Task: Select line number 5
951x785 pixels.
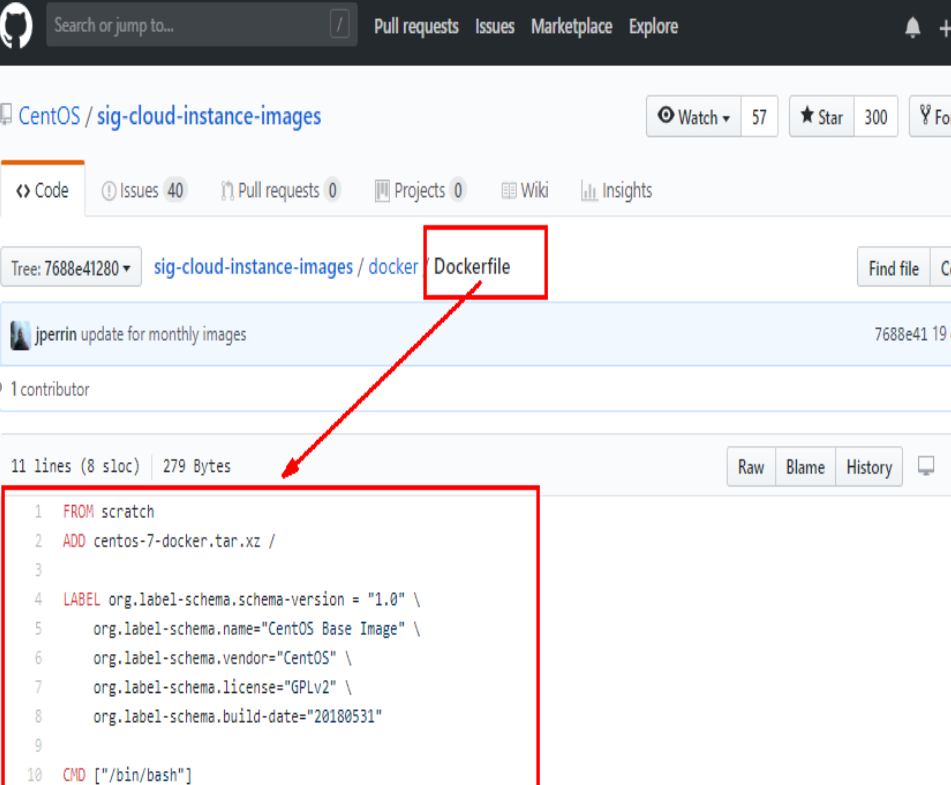Action: 38,629
